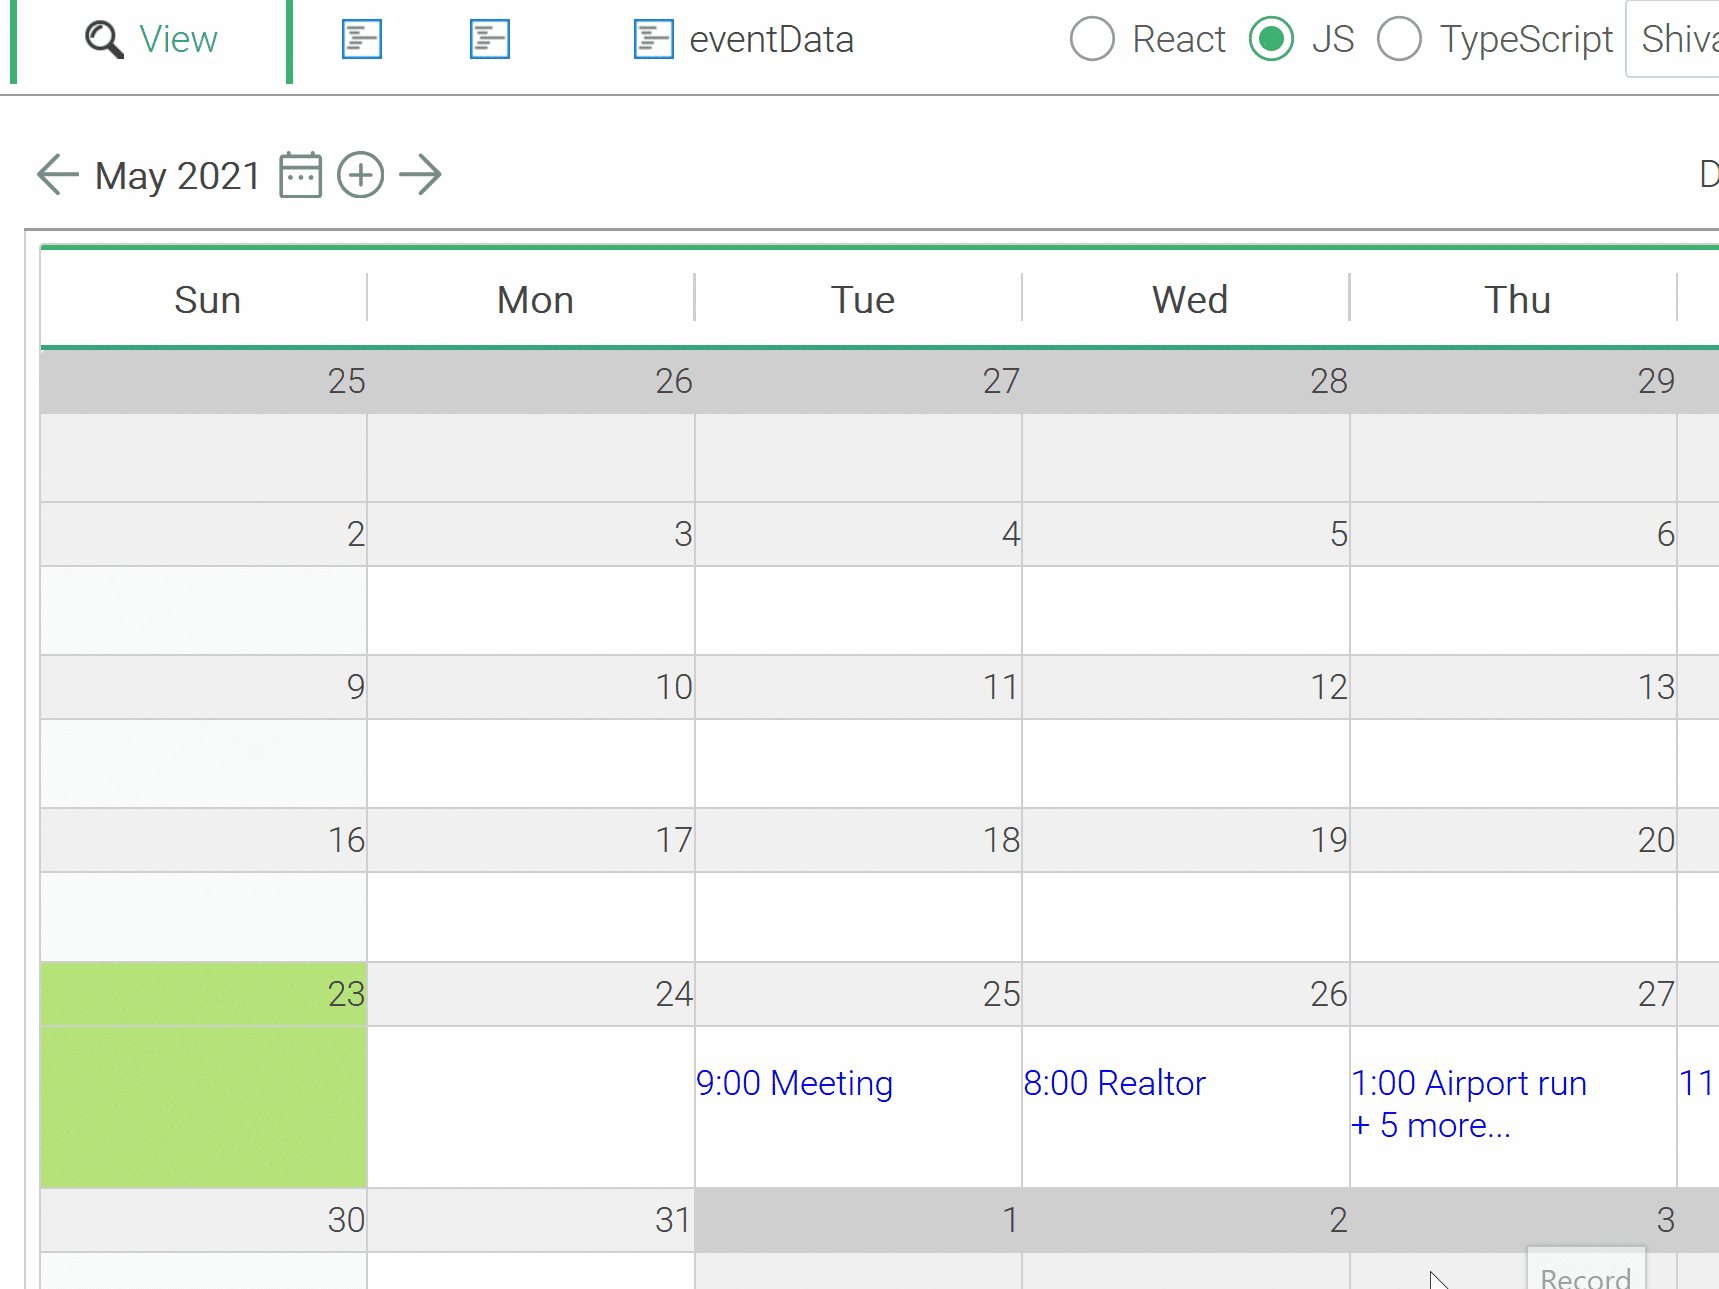Select the React radio button

[x=1092, y=40]
